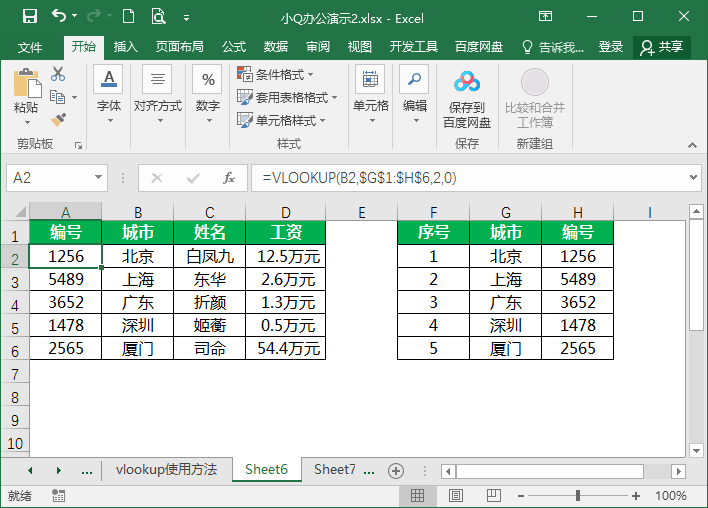Viewport: 708px width, 508px height.
Task: Customize the Quick Access Toolbar
Action: pos(186,18)
